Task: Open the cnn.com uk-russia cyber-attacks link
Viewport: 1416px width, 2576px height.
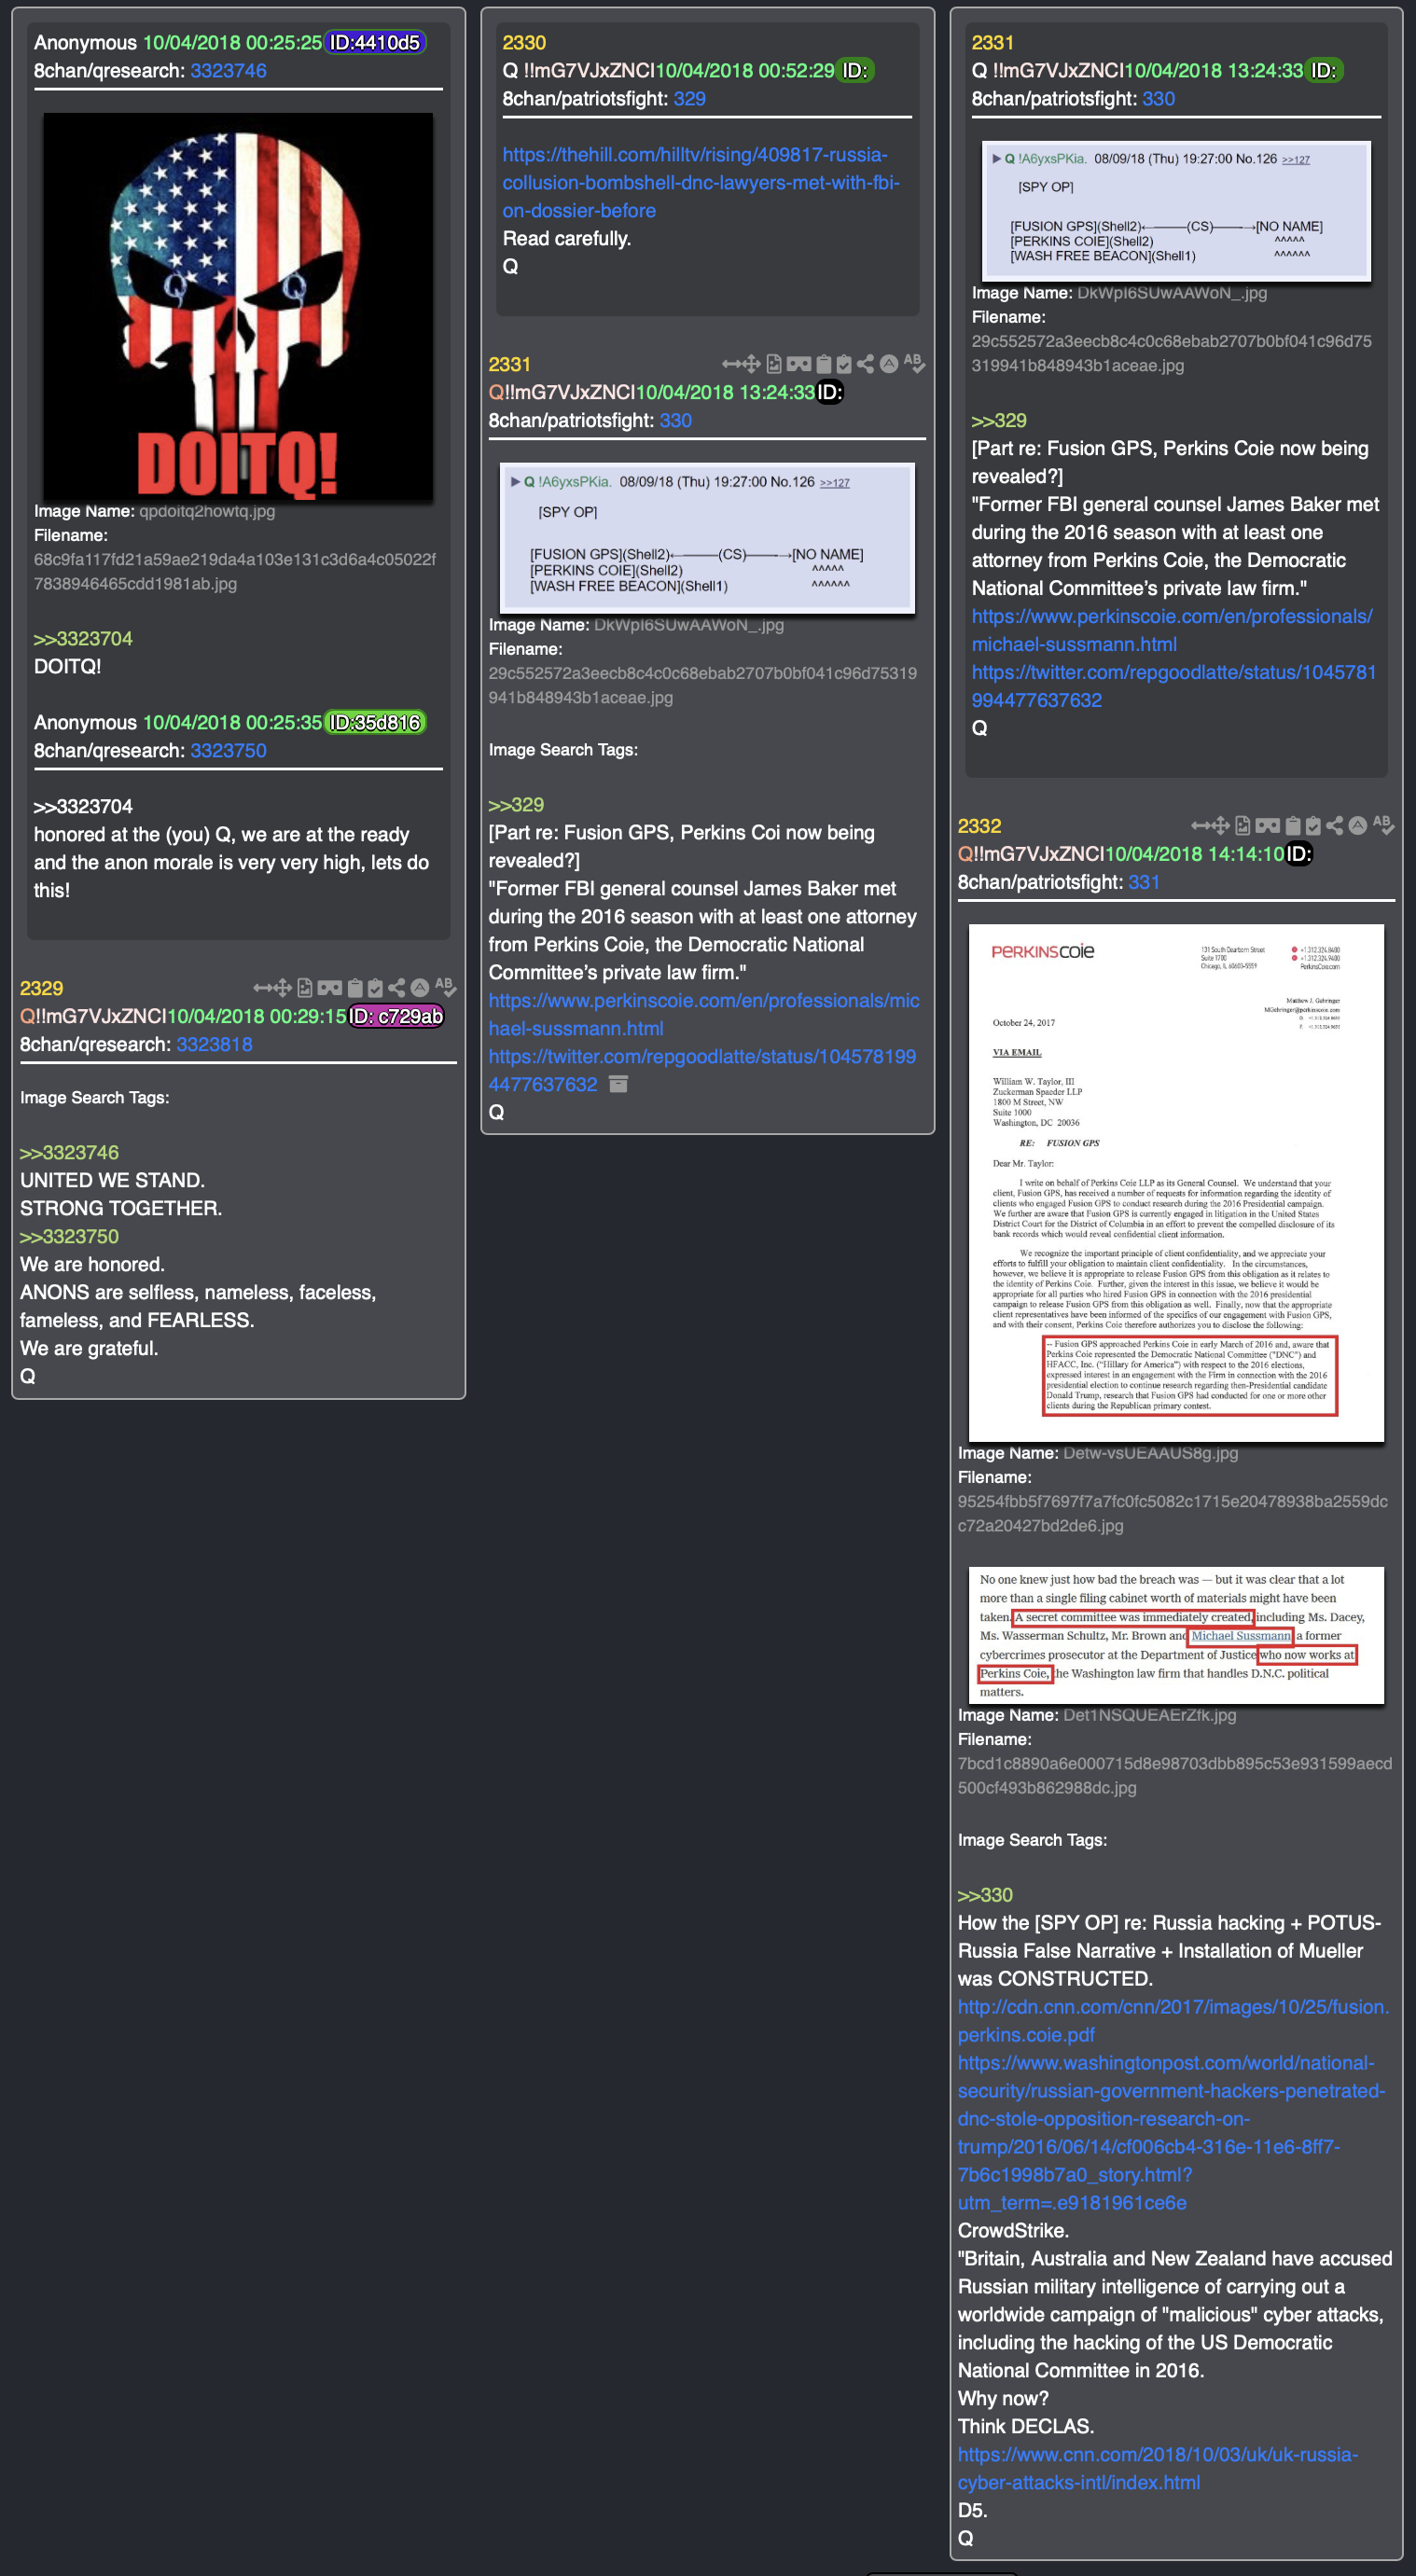Action: click(1158, 2469)
